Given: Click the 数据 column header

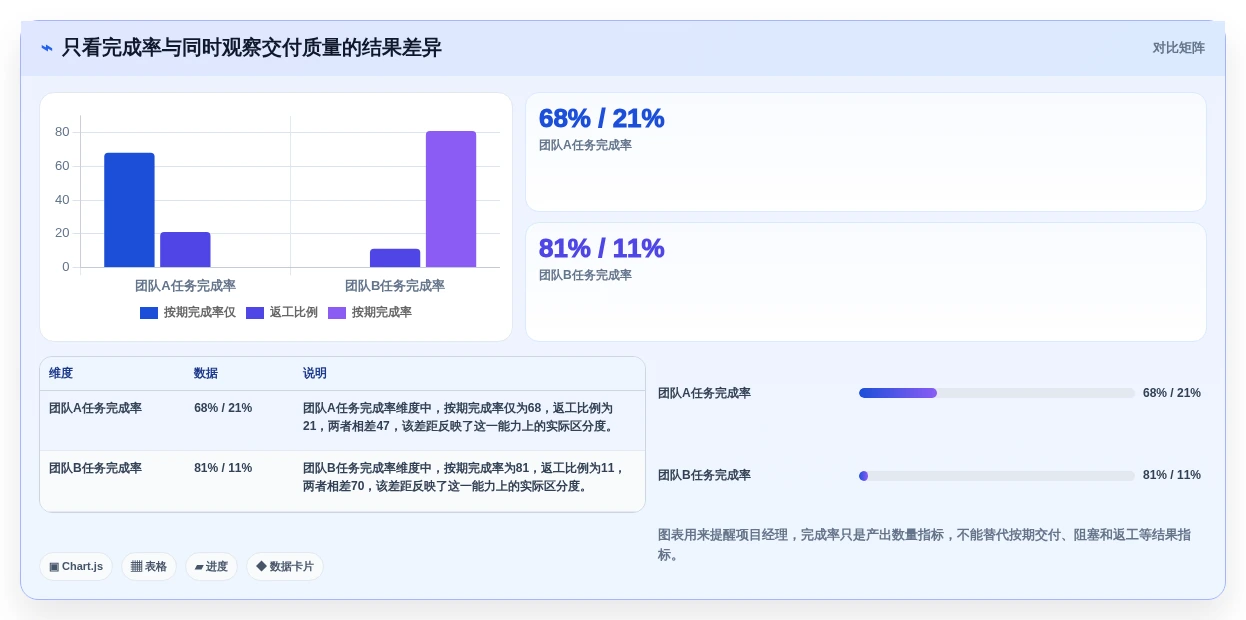Looking at the screenshot, I should pos(206,373).
